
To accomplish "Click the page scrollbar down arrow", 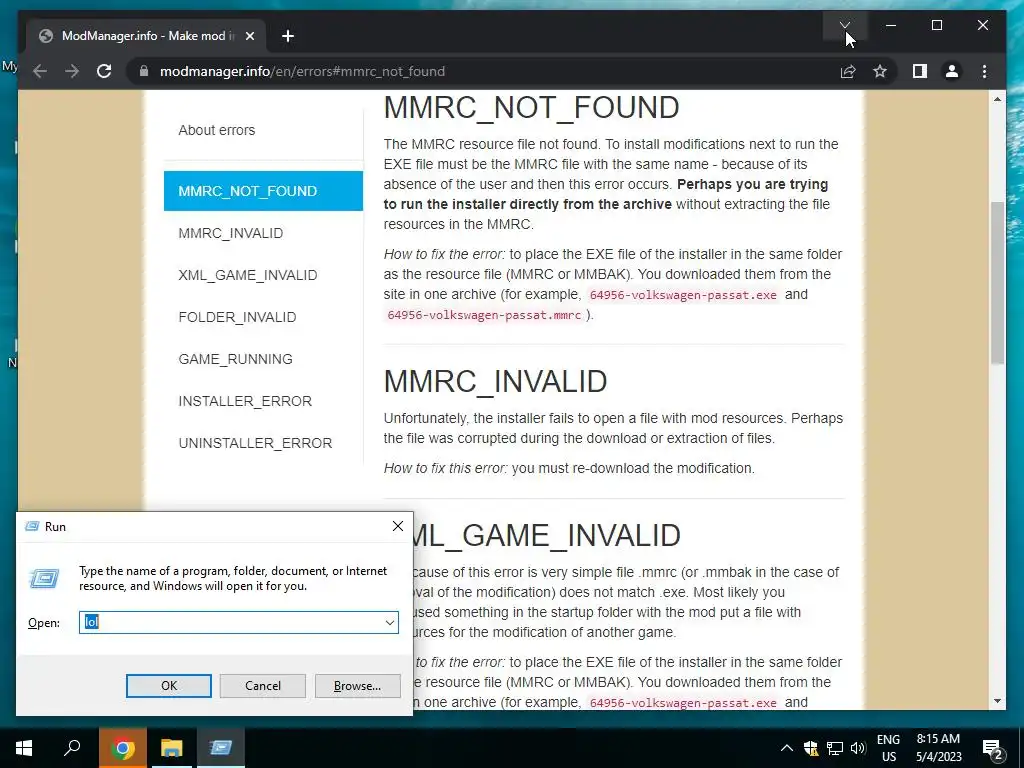I will (x=997, y=701).
